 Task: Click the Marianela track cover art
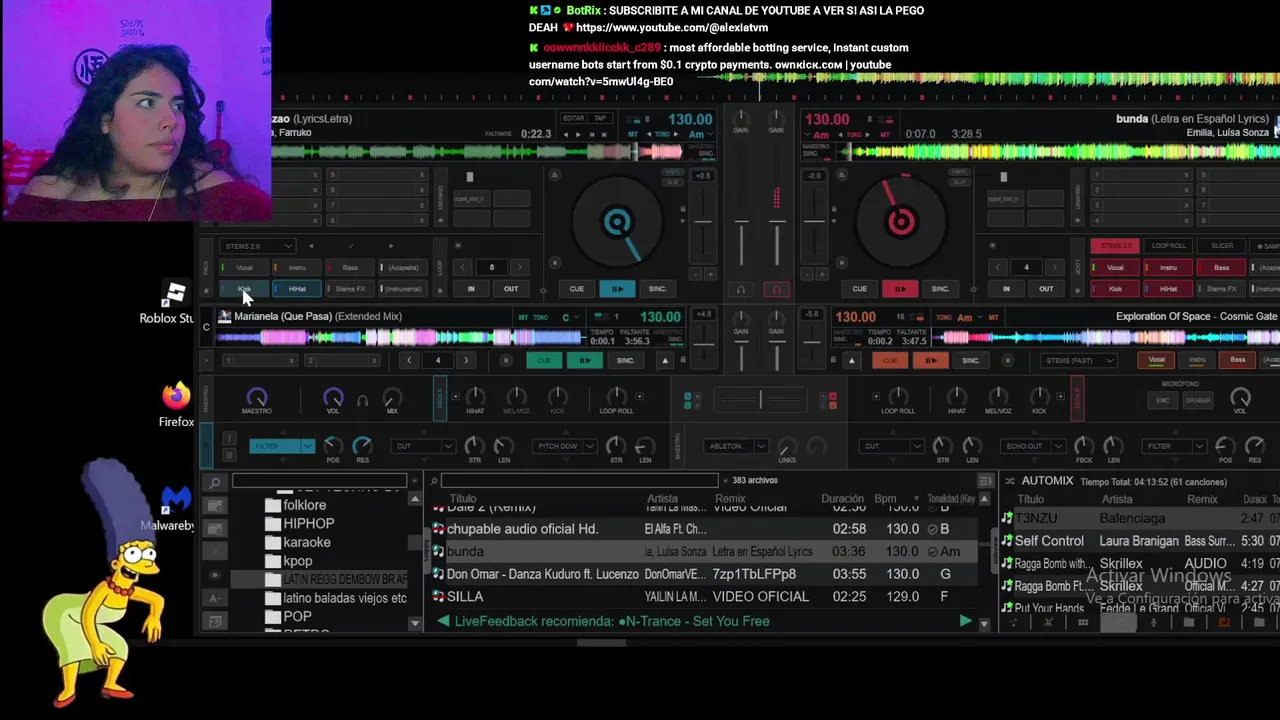pos(225,317)
